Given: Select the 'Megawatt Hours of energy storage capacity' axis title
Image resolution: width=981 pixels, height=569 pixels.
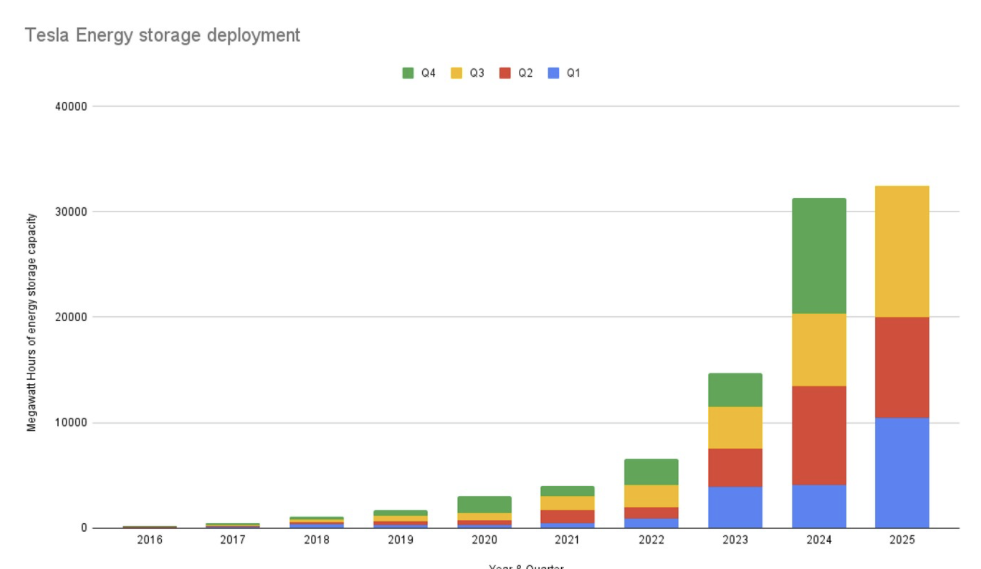Looking at the screenshot, I should pos(32,322).
